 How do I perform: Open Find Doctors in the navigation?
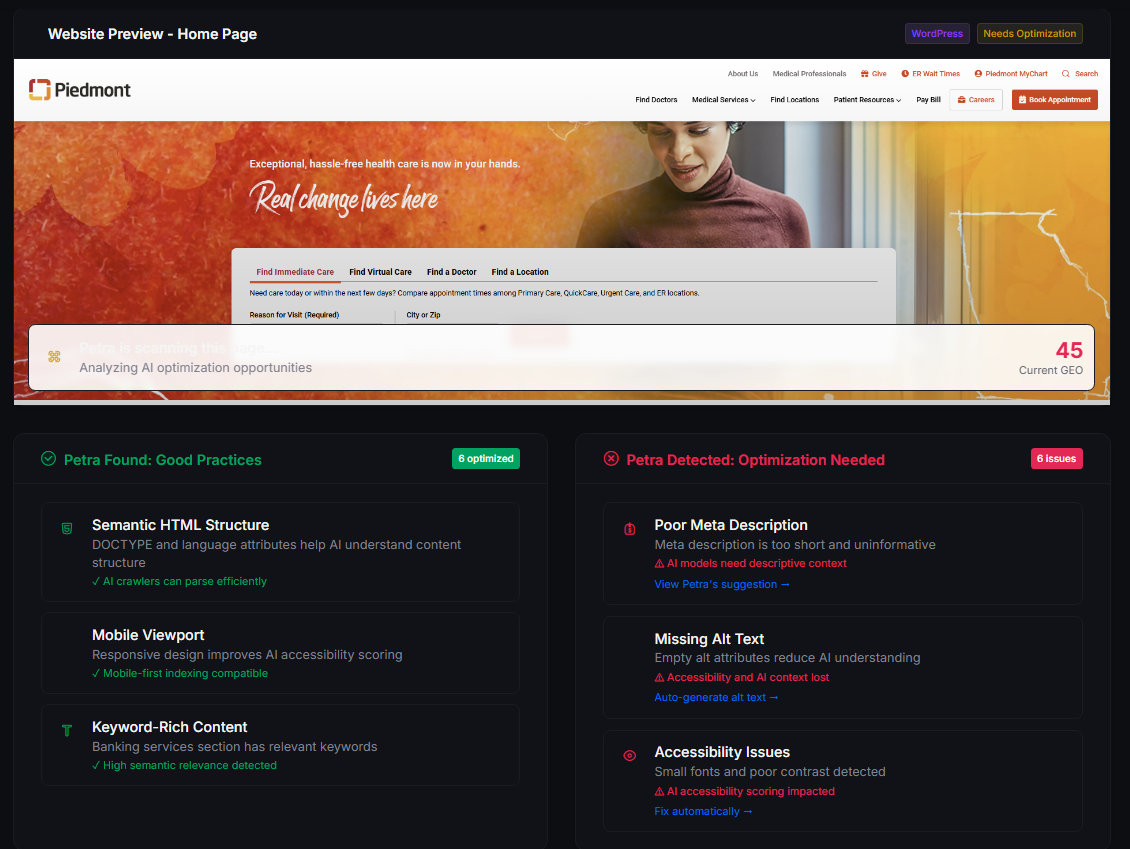(656, 99)
